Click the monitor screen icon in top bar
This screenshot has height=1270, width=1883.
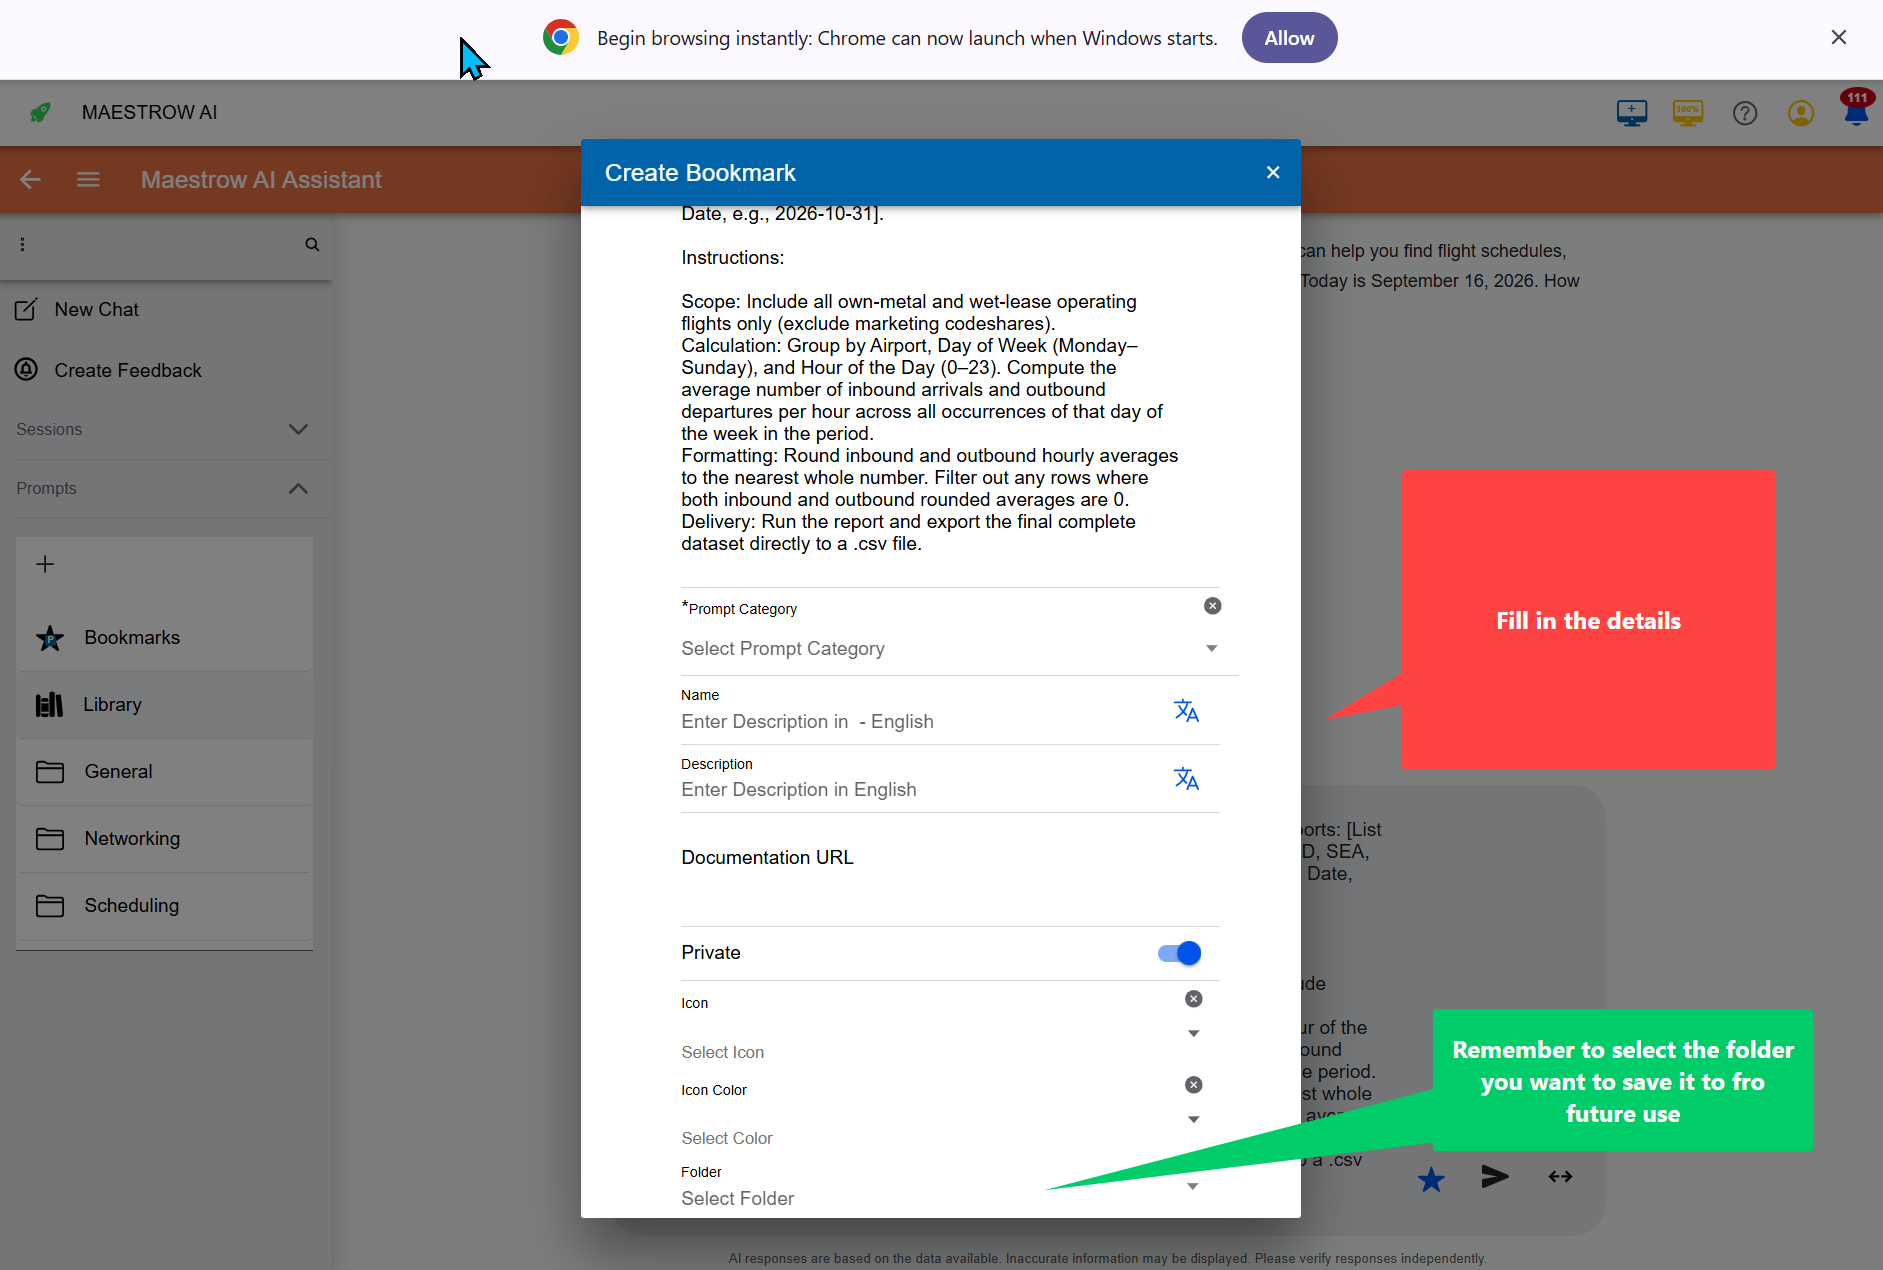point(1632,113)
